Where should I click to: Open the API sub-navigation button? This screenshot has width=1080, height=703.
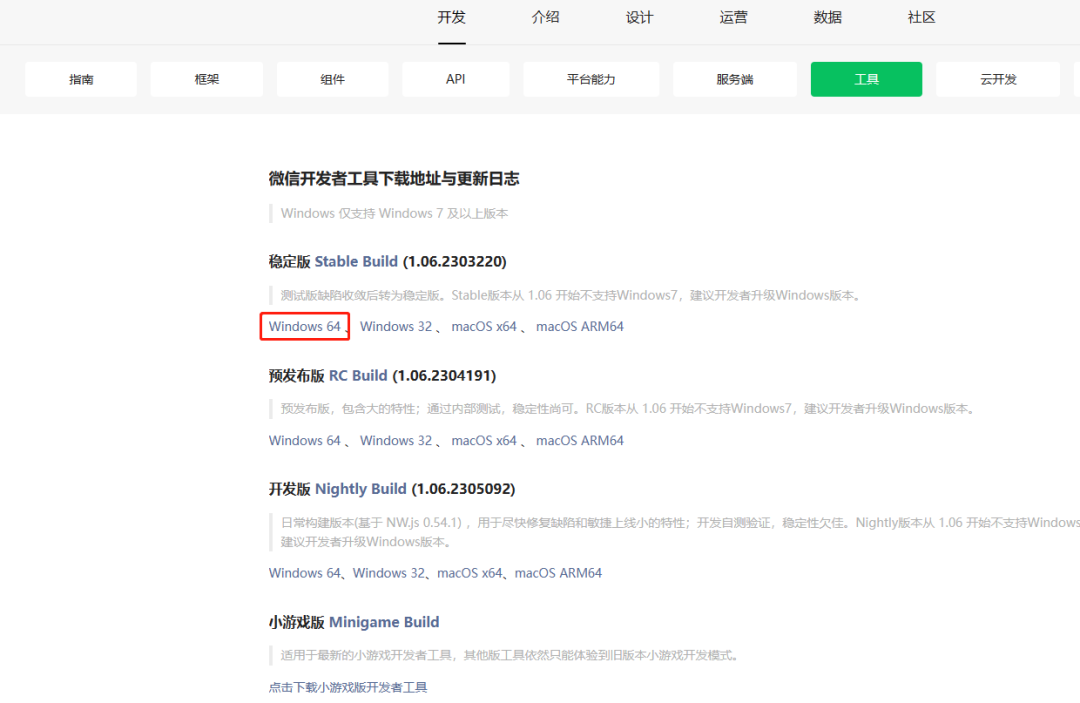pos(455,79)
